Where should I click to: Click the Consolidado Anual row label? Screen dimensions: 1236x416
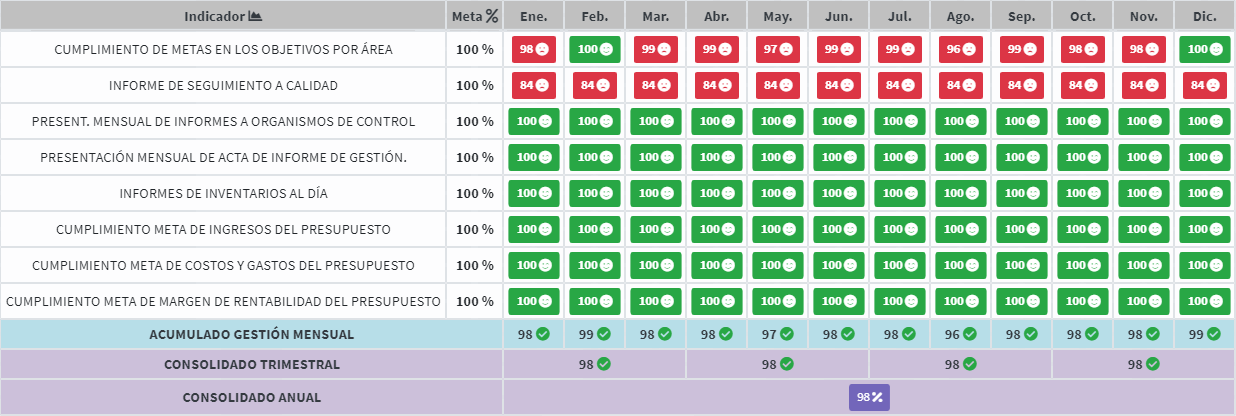tap(251, 397)
